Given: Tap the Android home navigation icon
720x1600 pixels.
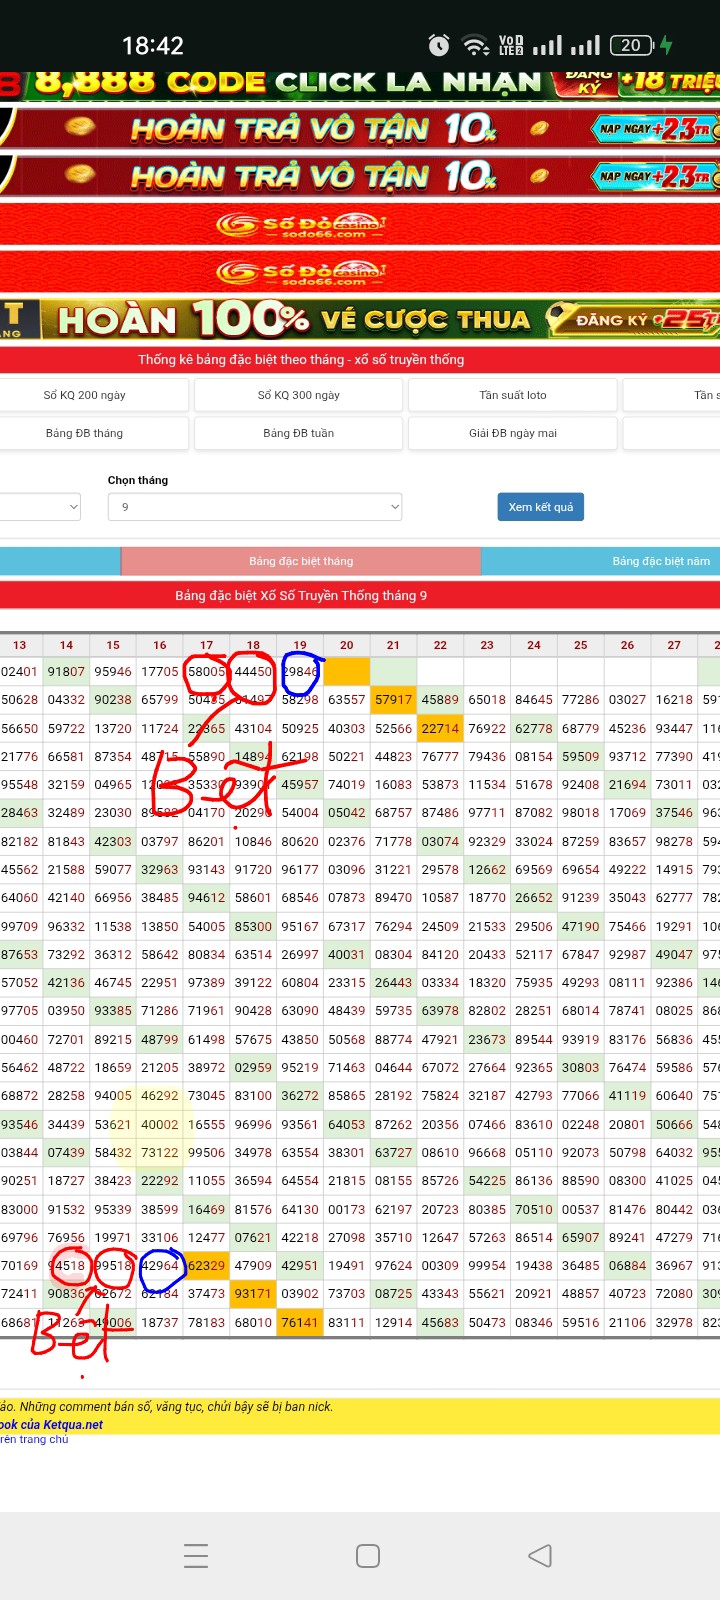Looking at the screenshot, I should (368, 1555).
